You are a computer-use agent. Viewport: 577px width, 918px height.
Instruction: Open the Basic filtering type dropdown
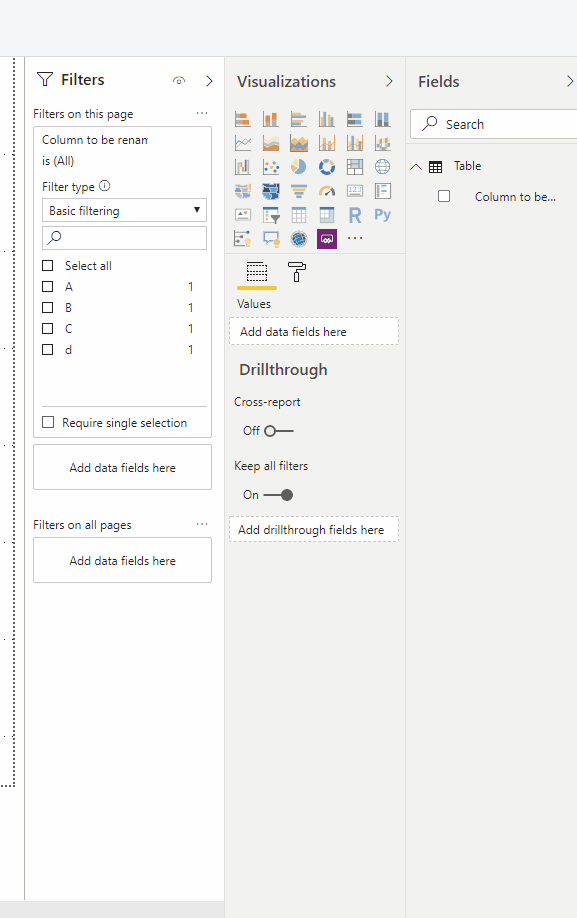(125, 210)
